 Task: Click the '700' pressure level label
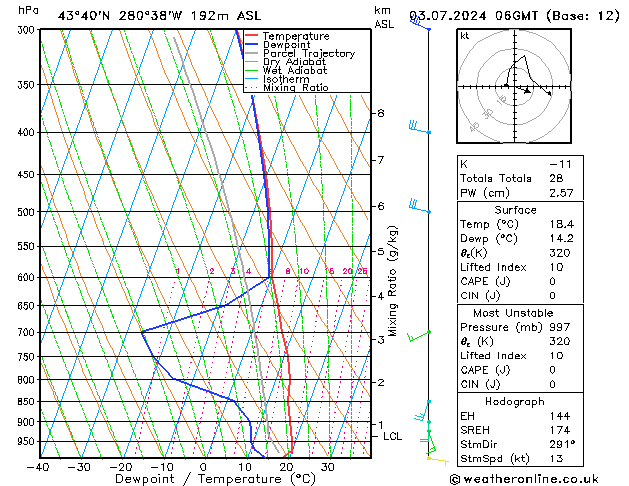point(27,332)
